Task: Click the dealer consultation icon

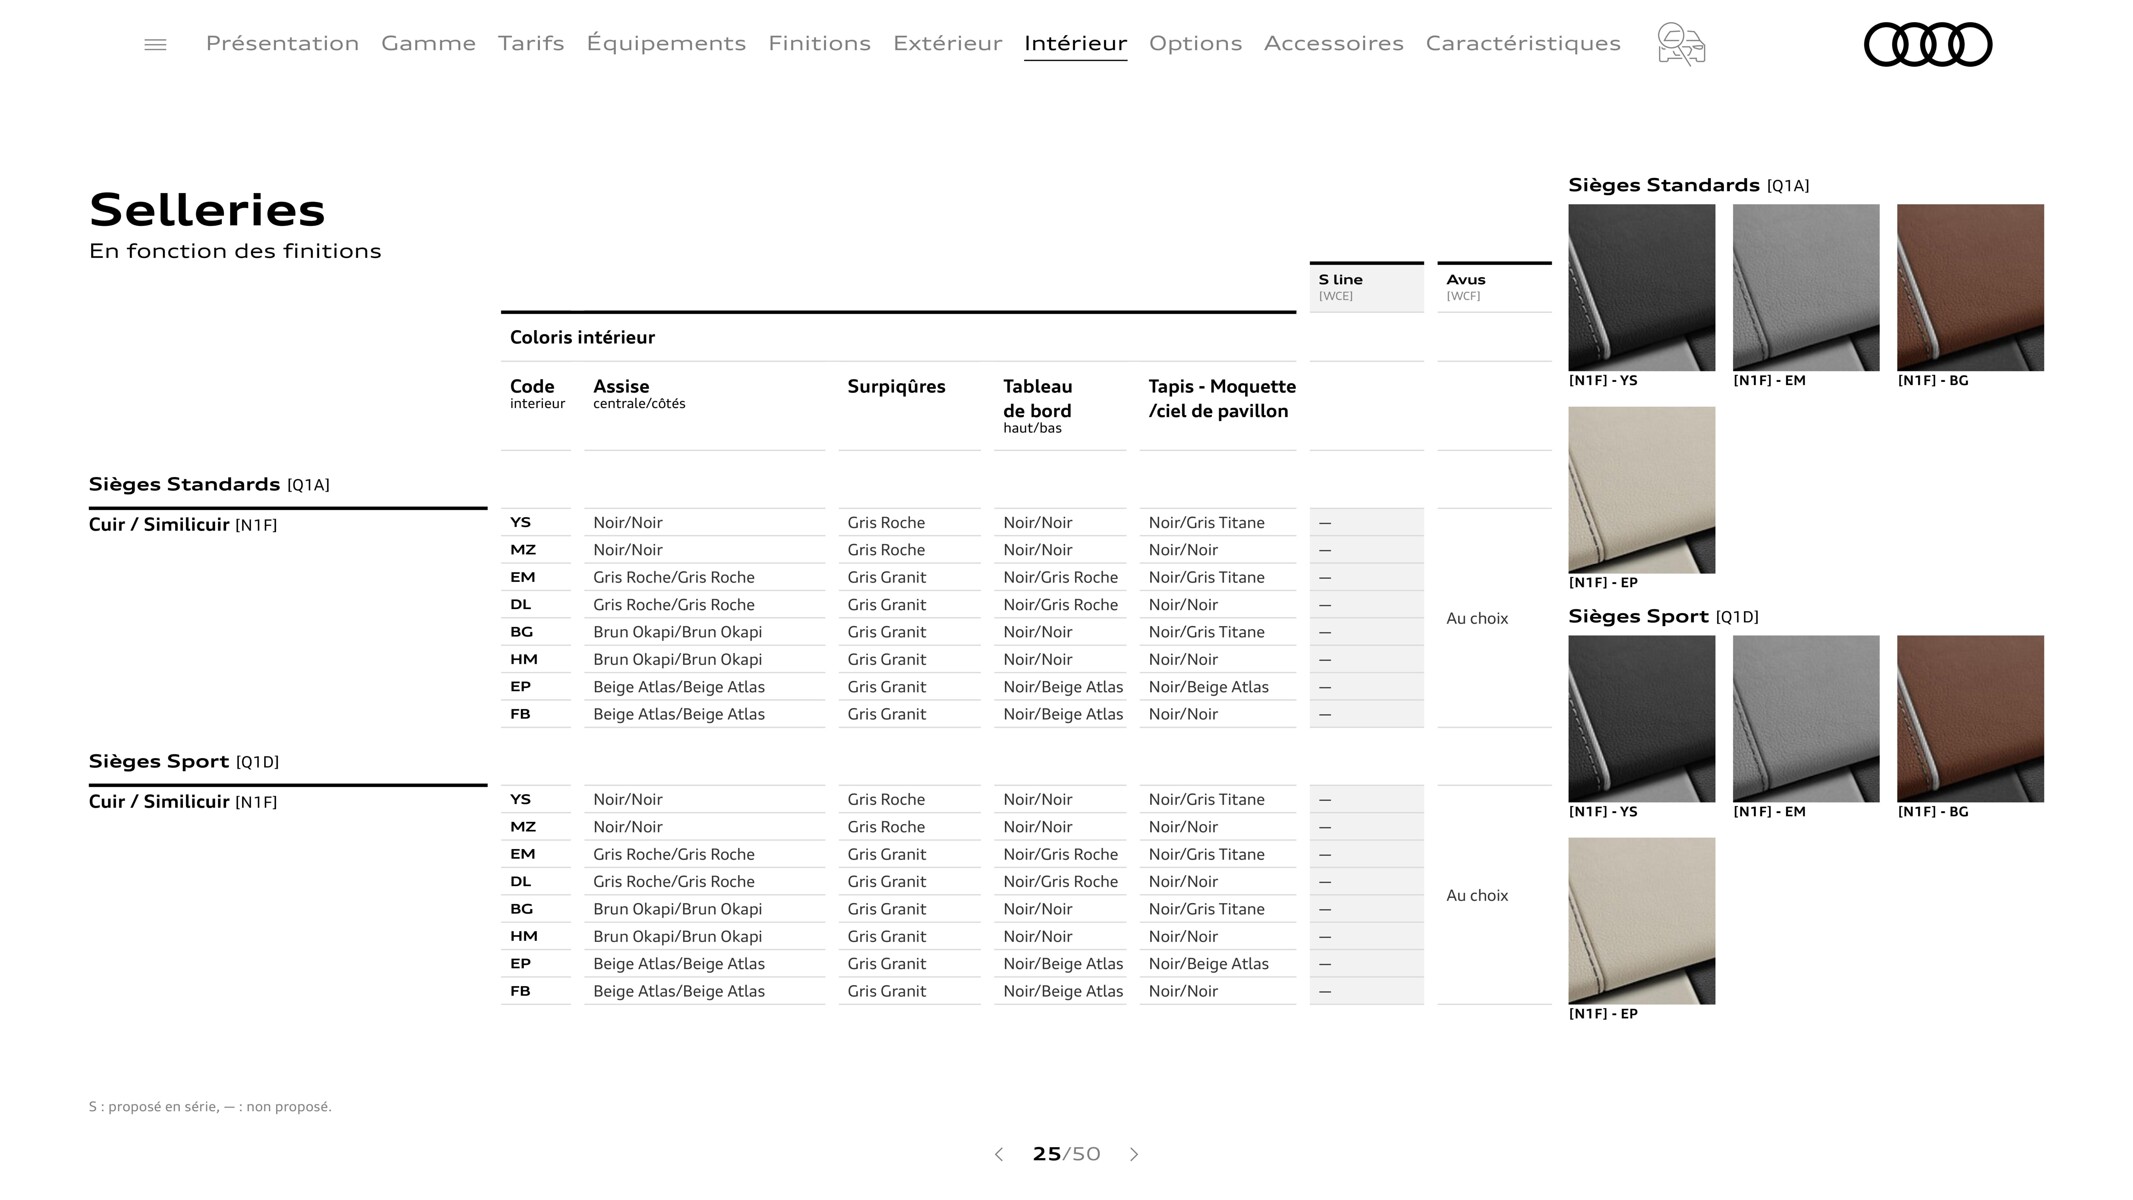Action: [1681, 44]
